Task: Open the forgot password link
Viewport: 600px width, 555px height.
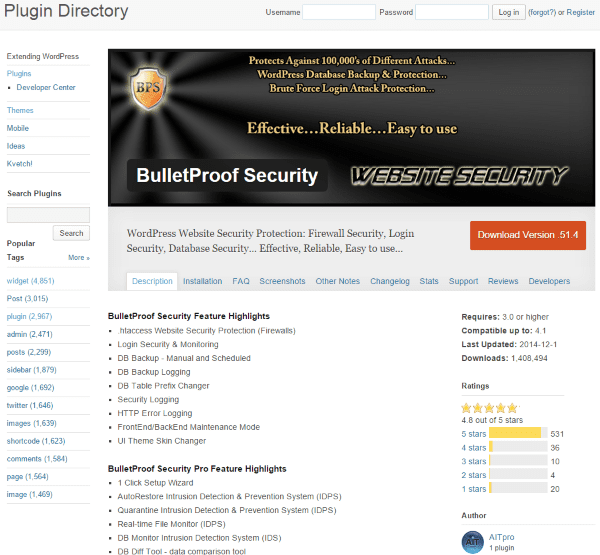Action: pos(542,13)
